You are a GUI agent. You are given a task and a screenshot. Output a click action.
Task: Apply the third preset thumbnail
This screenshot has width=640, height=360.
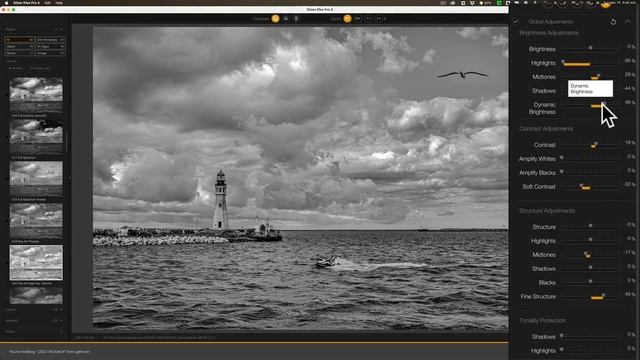[36, 178]
